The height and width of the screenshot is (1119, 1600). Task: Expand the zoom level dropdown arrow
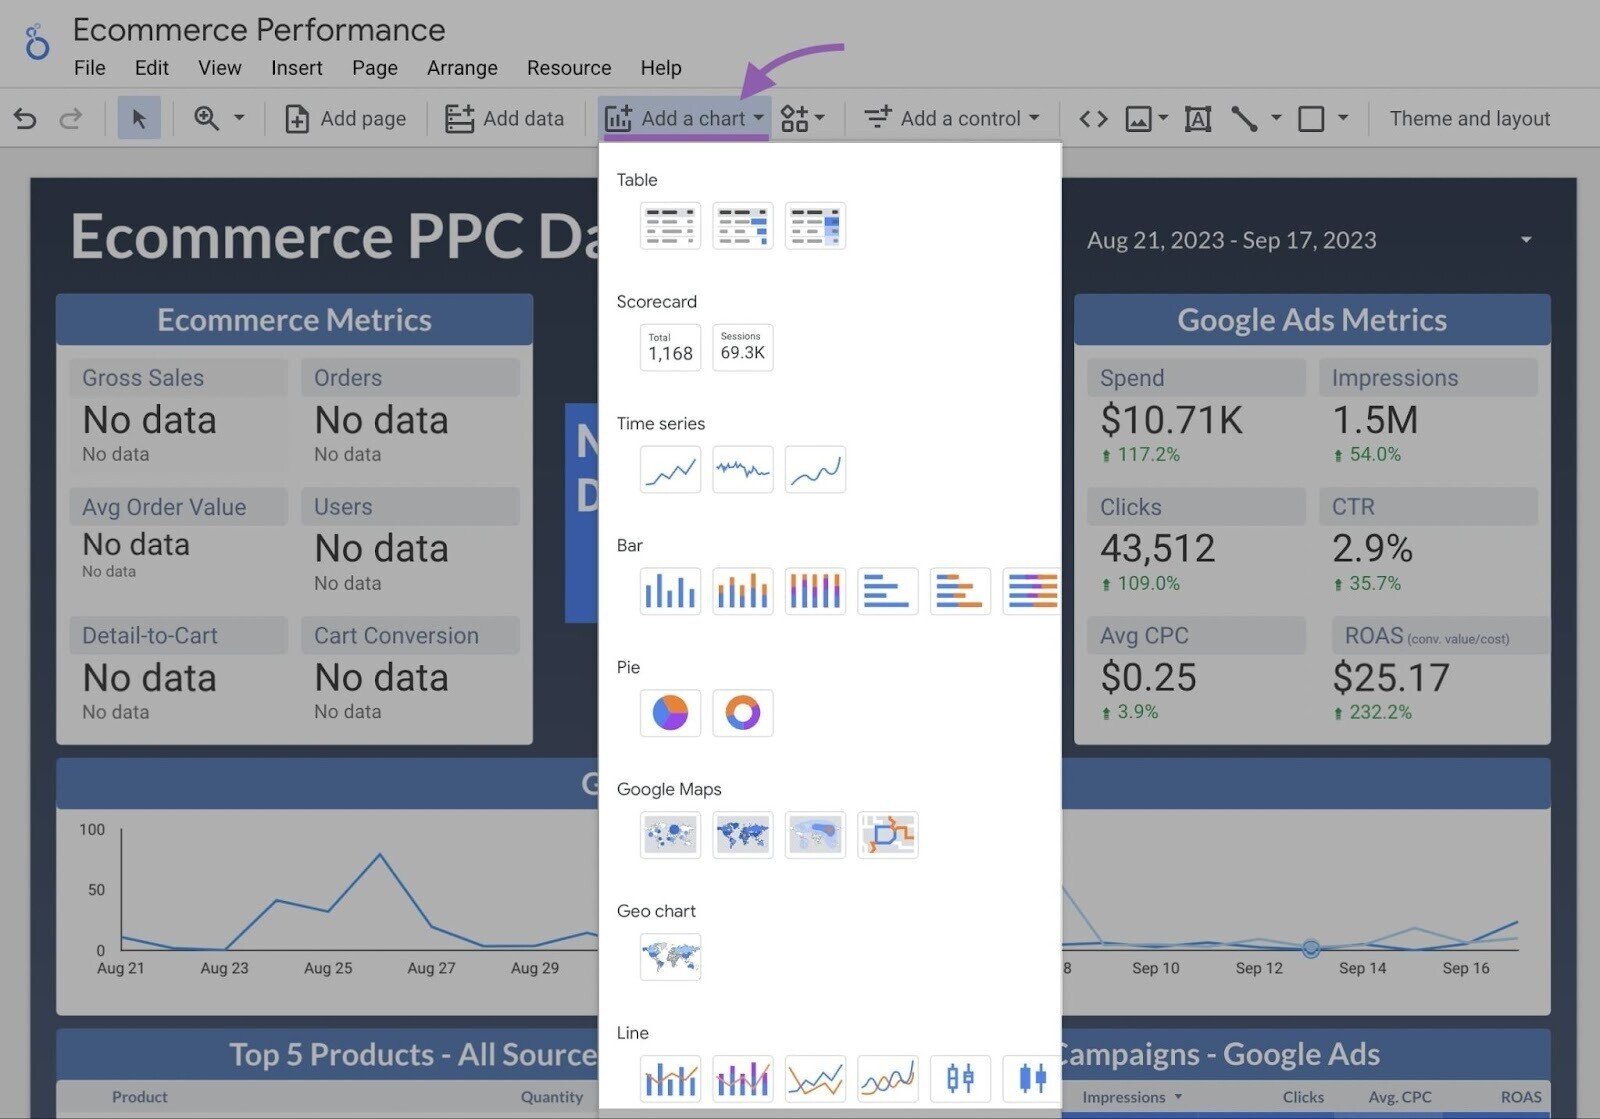tap(238, 118)
